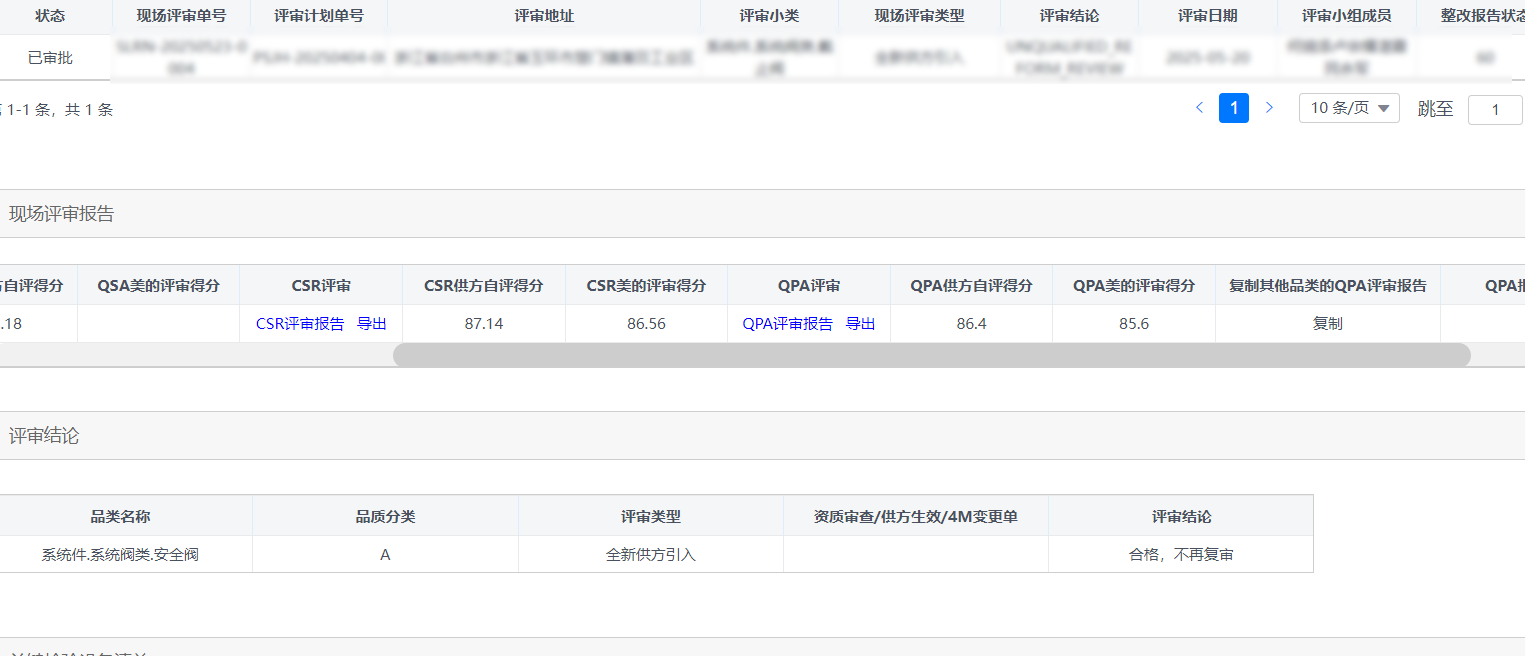Image resolution: width=1525 pixels, height=656 pixels.
Task: Open the 10 条/页 page size dropdown
Action: 1348,108
